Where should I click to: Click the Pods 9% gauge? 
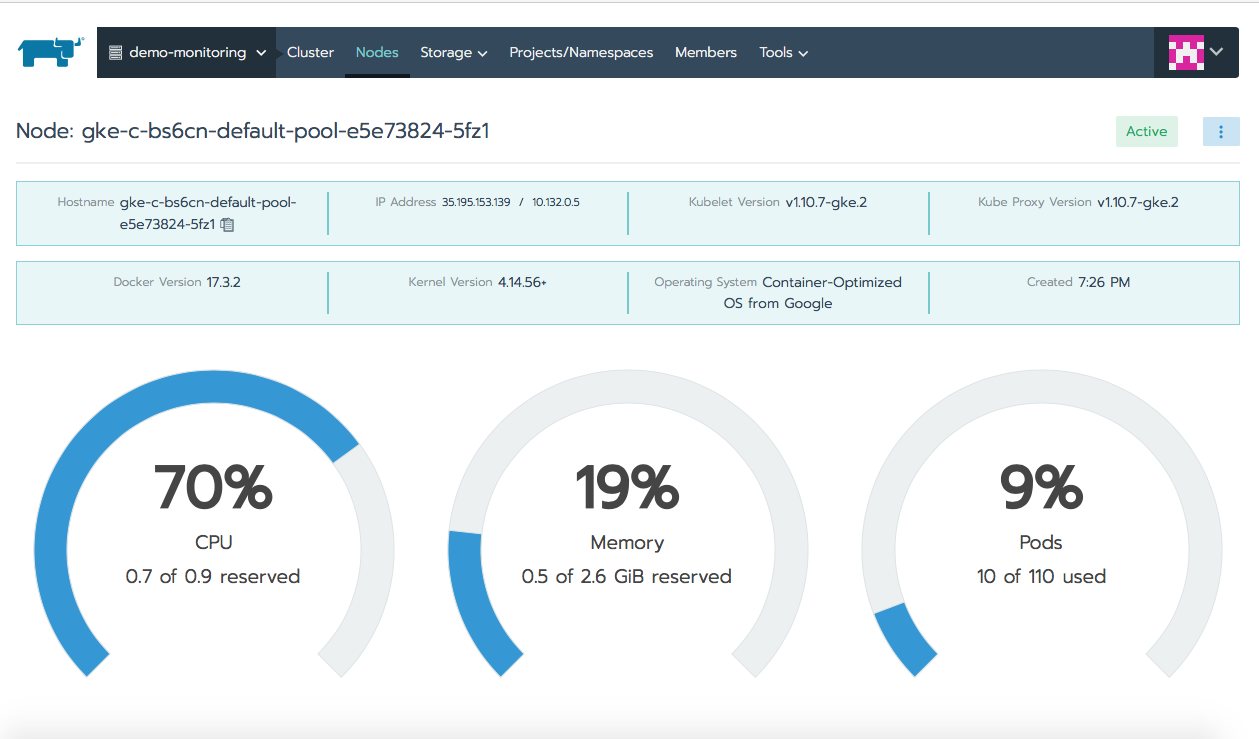pyautogui.click(x=1041, y=523)
